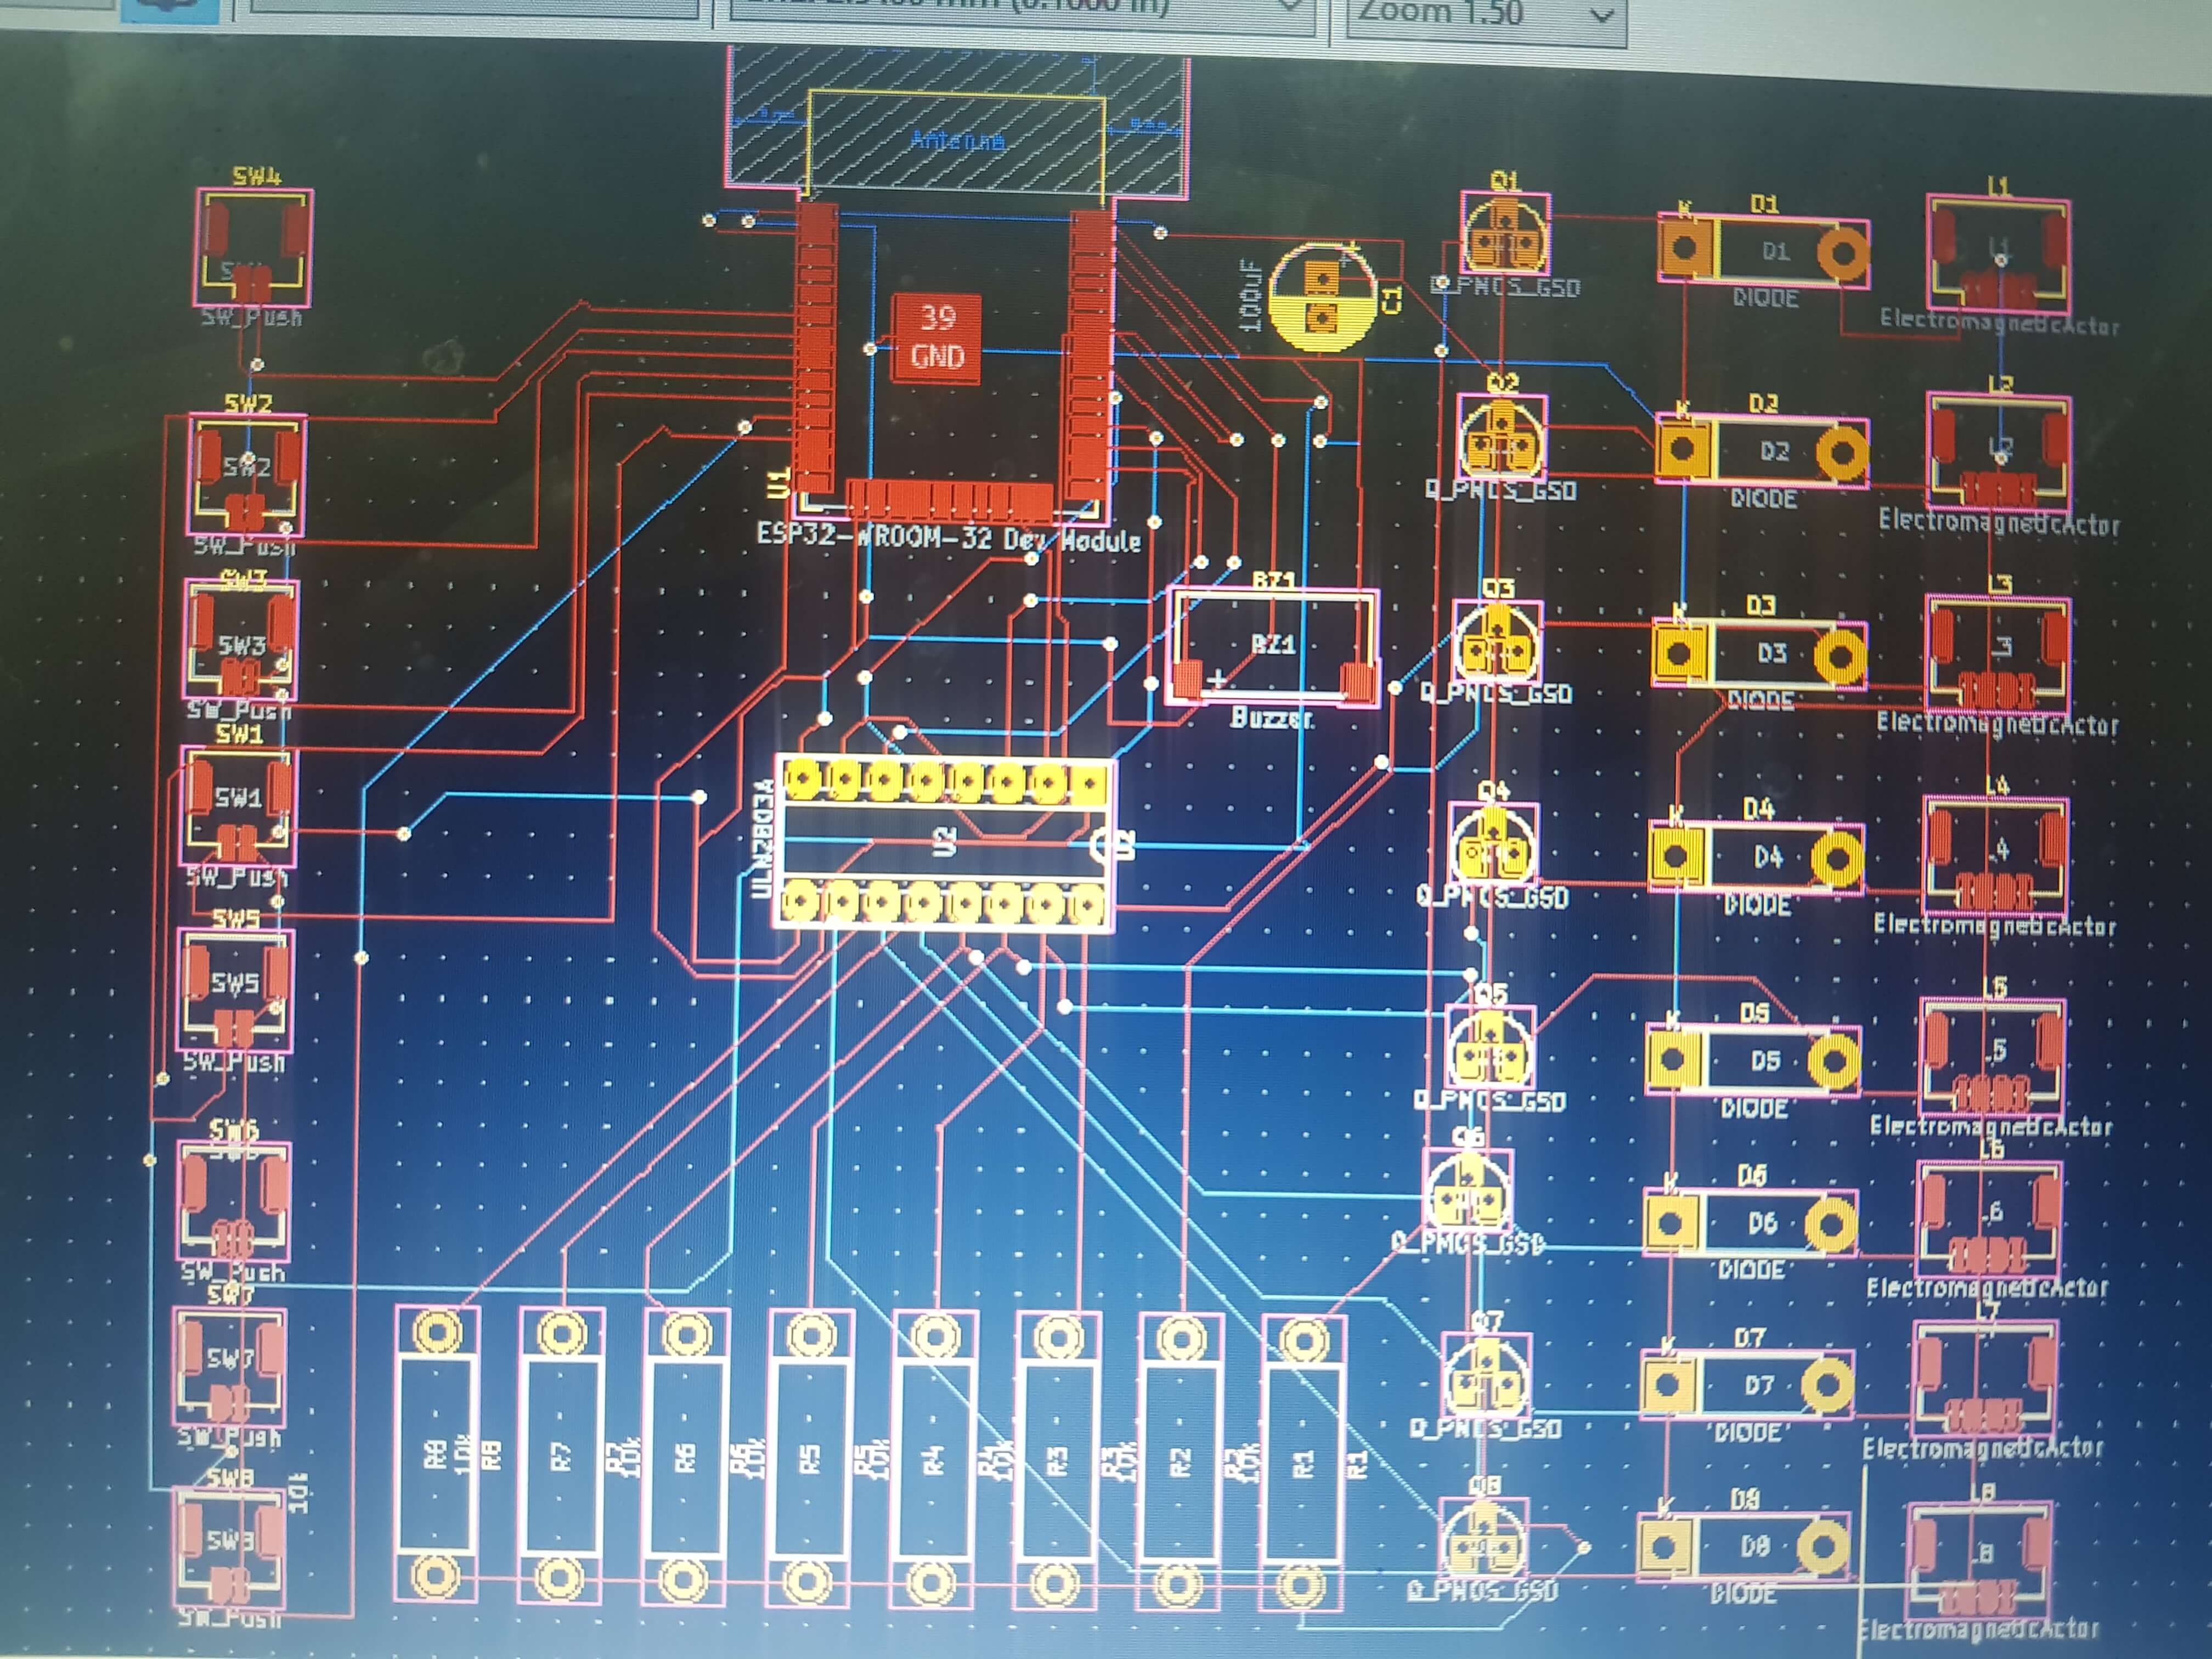
Task: Select the R2 resistor footprint
Action: 1180,1462
